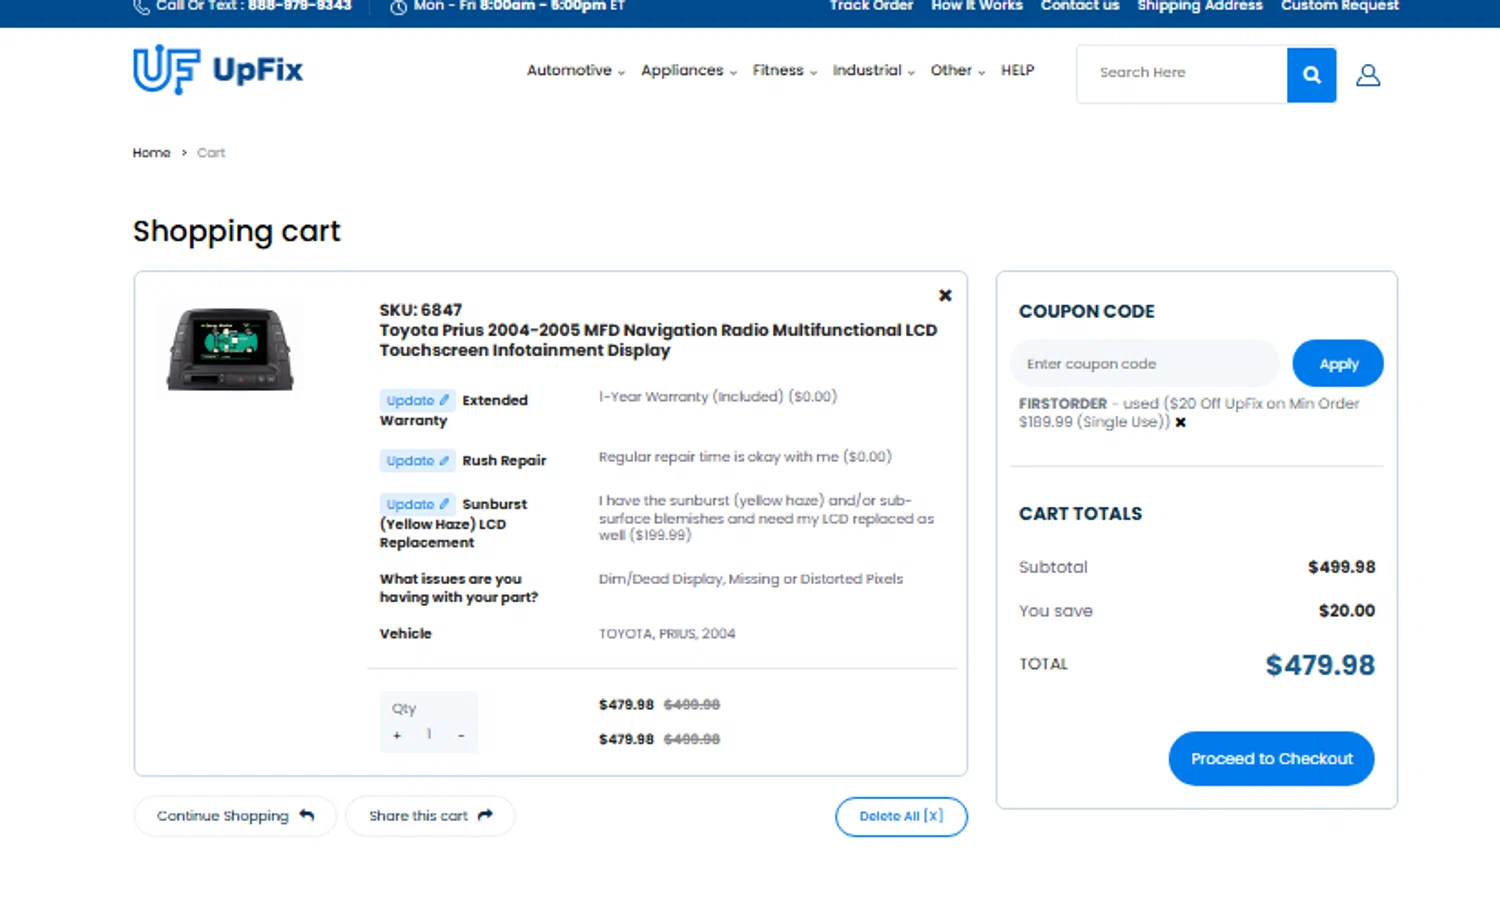Image resolution: width=1500 pixels, height=922 pixels.
Task: Focus the Enter coupon code field
Action: point(1145,364)
